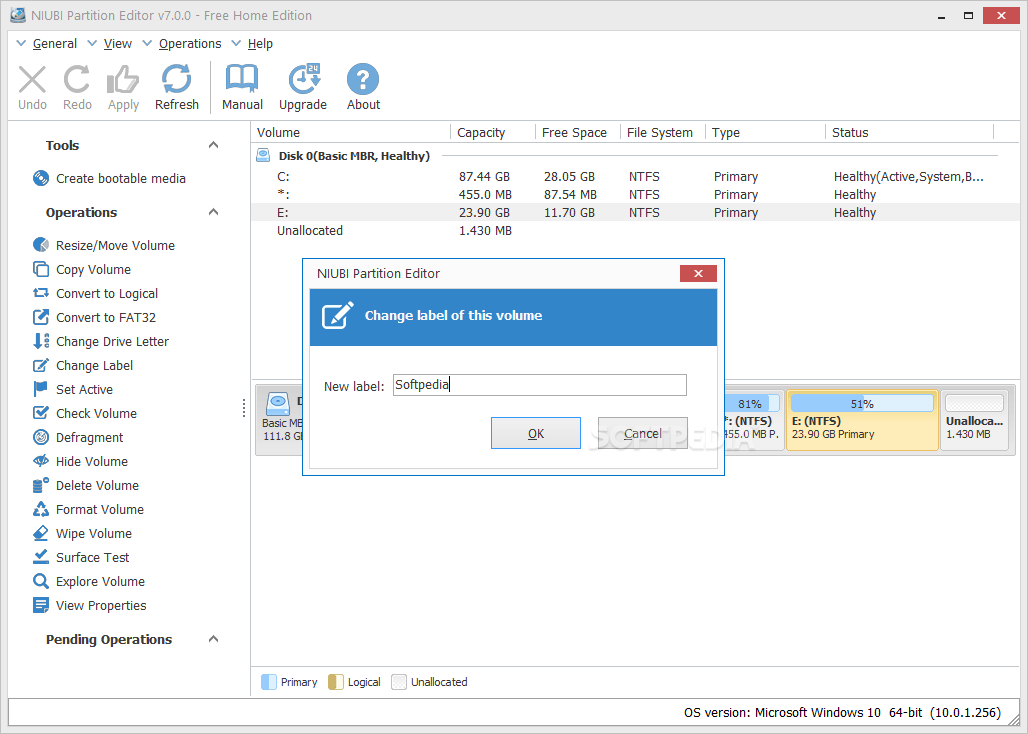Open the Create bootable media tool

point(112,178)
